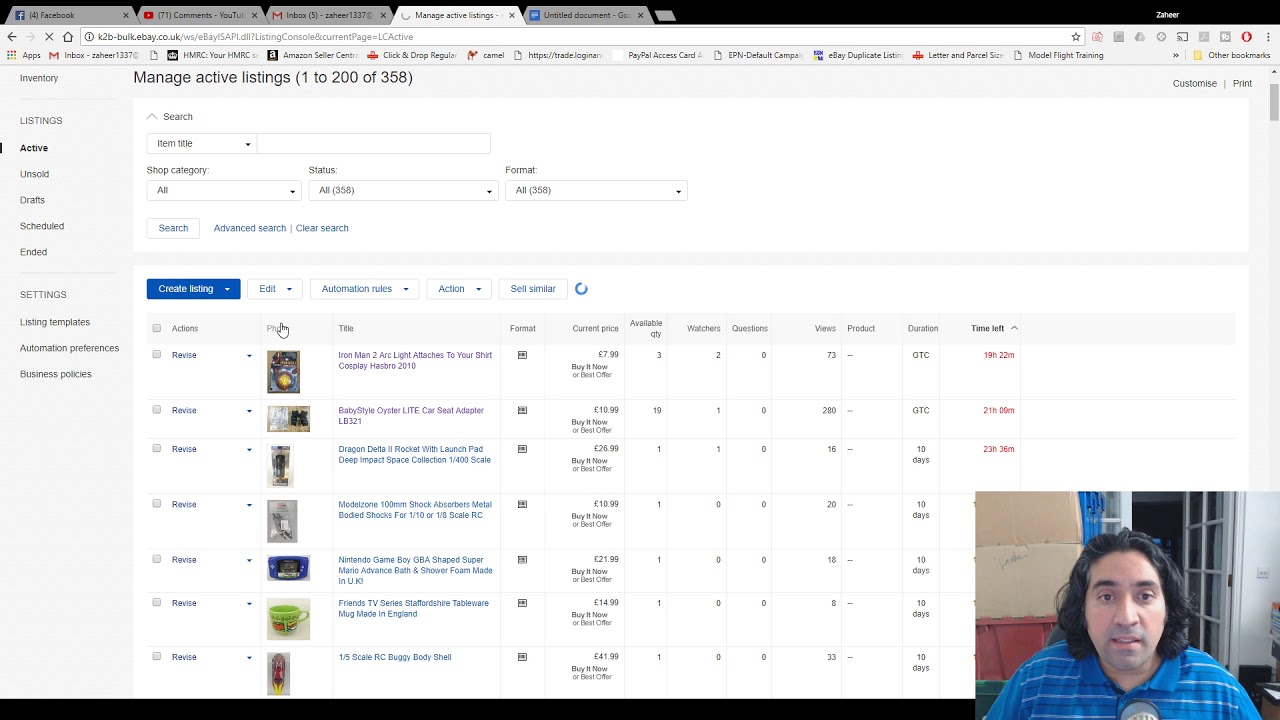Tick the select-all listings checkbox in header
The image size is (1280, 720).
click(x=156, y=328)
